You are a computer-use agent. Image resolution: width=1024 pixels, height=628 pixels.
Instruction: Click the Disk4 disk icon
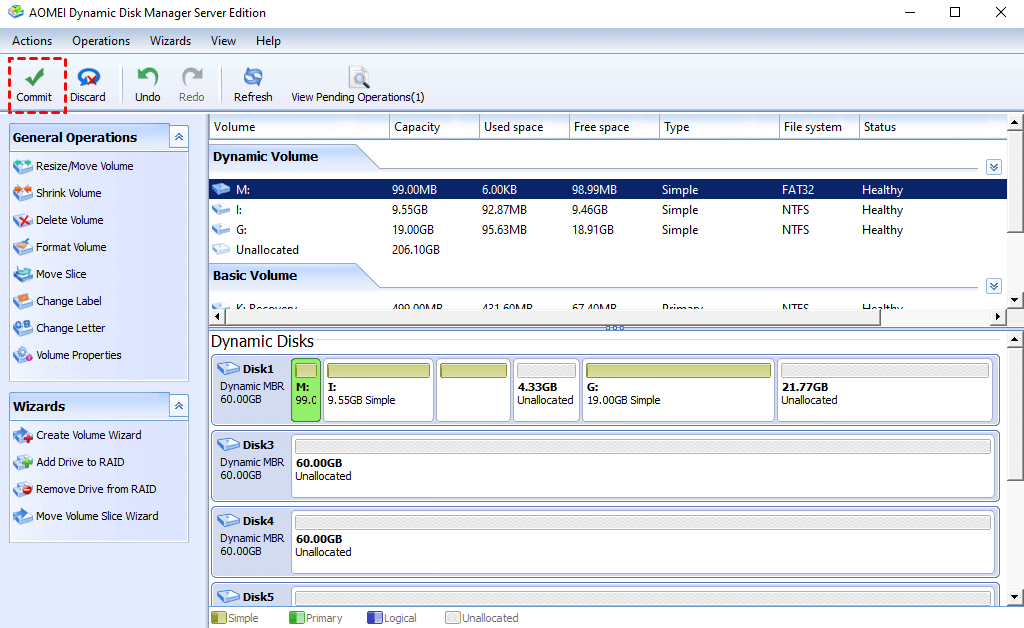click(x=229, y=521)
